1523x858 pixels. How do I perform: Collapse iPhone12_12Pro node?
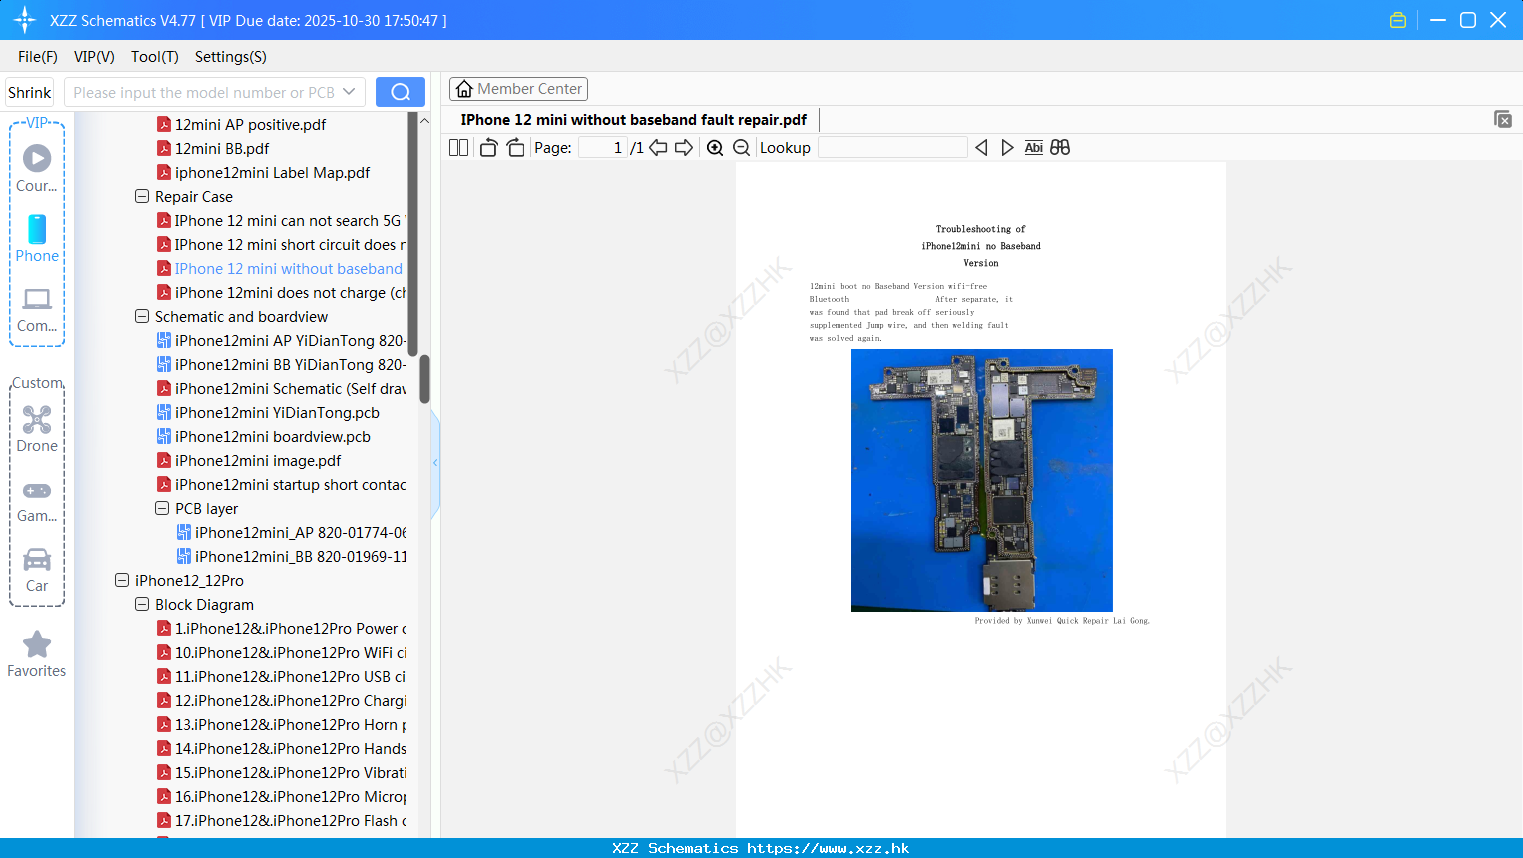pos(122,580)
